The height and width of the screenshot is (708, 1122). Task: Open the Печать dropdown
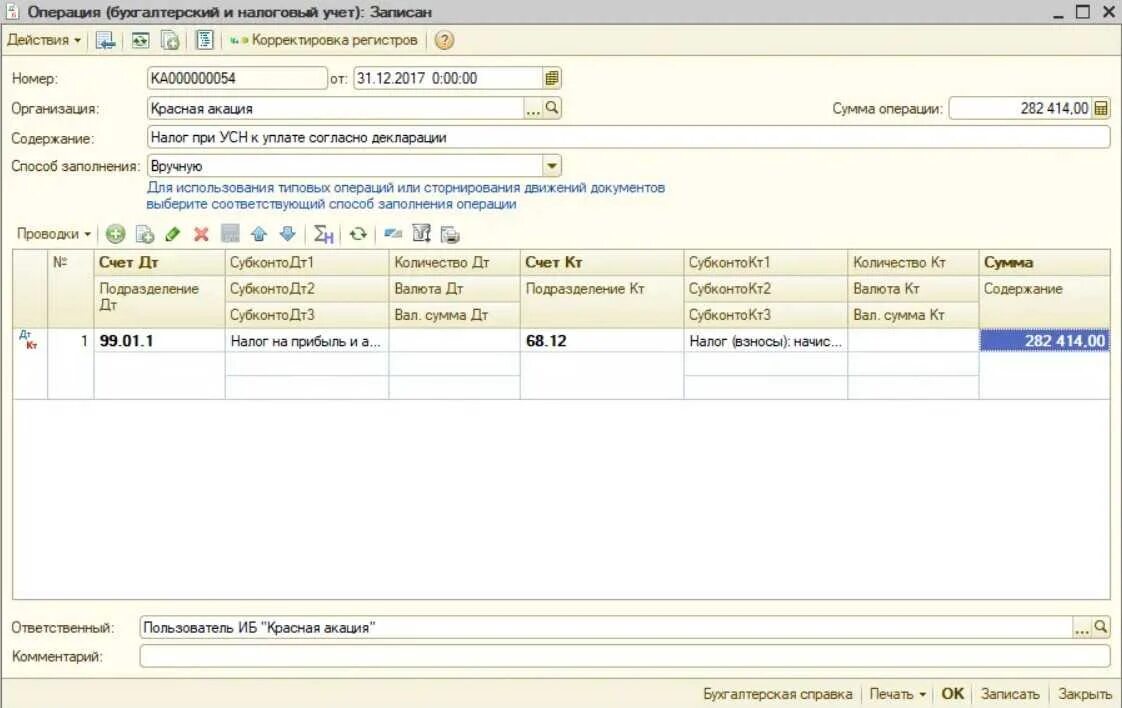(x=897, y=694)
